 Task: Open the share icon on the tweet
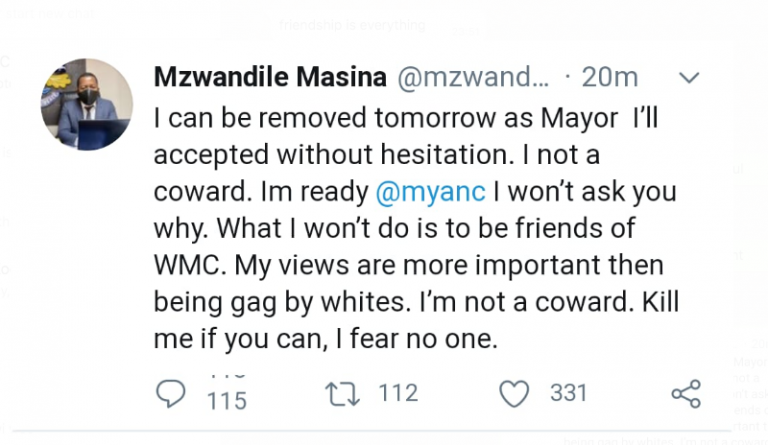pyautogui.click(x=686, y=394)
